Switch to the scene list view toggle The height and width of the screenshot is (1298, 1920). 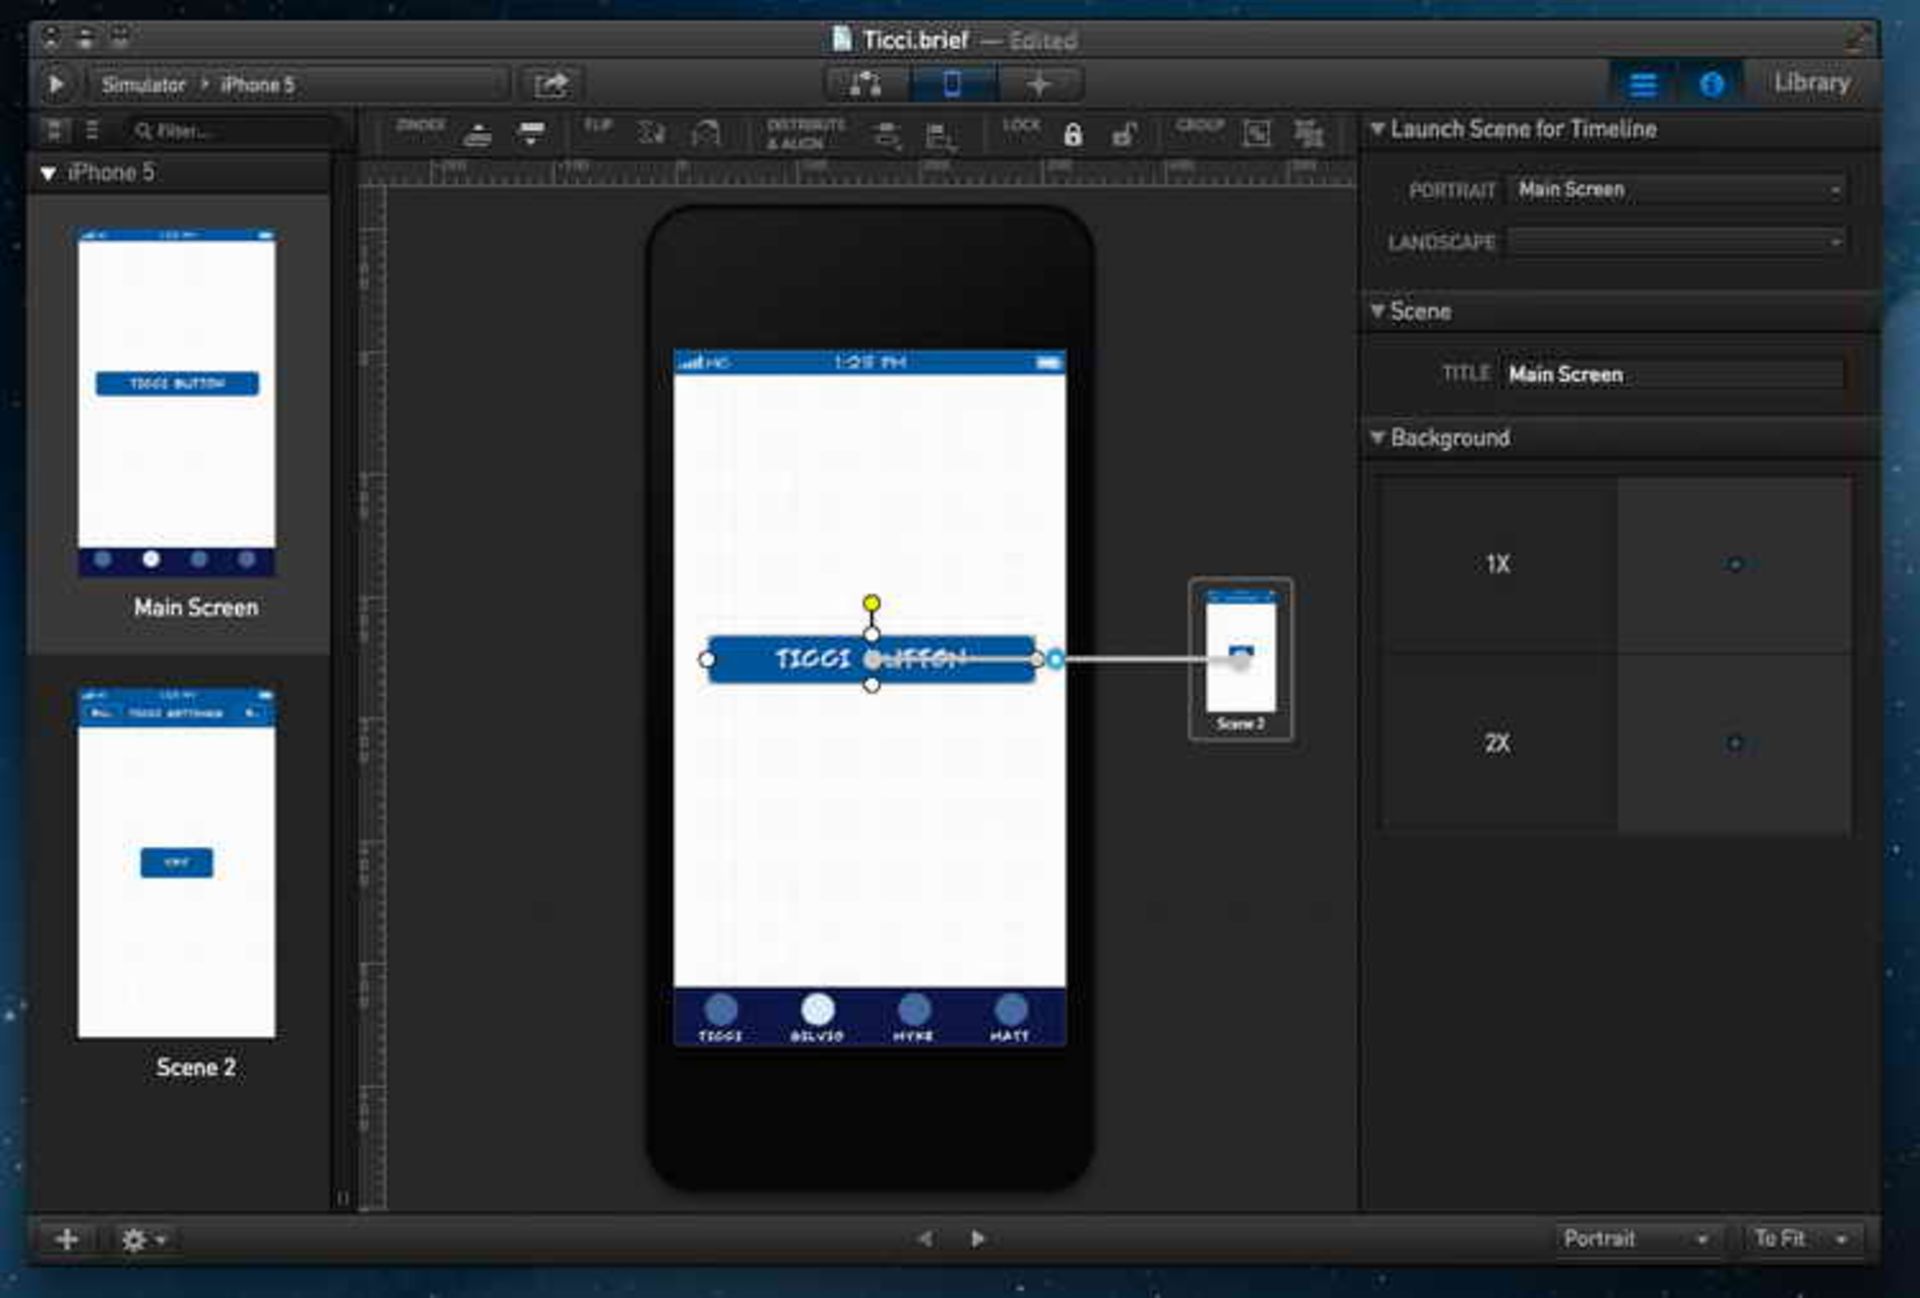point(1642,84)
